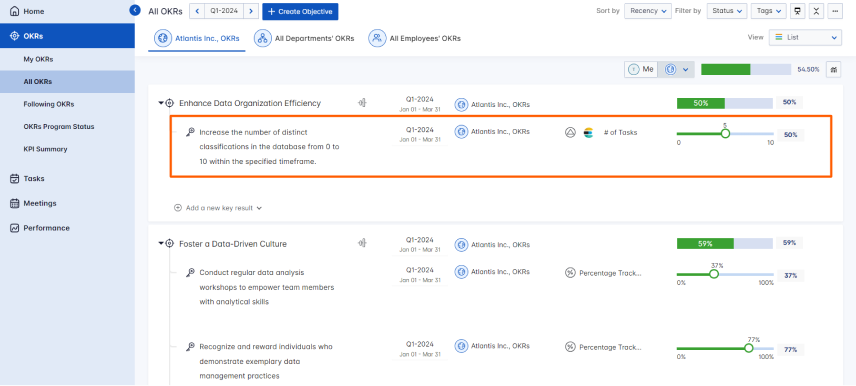Screen dimensions: 856x386
Task: Open the List view dropdown
Action: click(x=805, y=37)
